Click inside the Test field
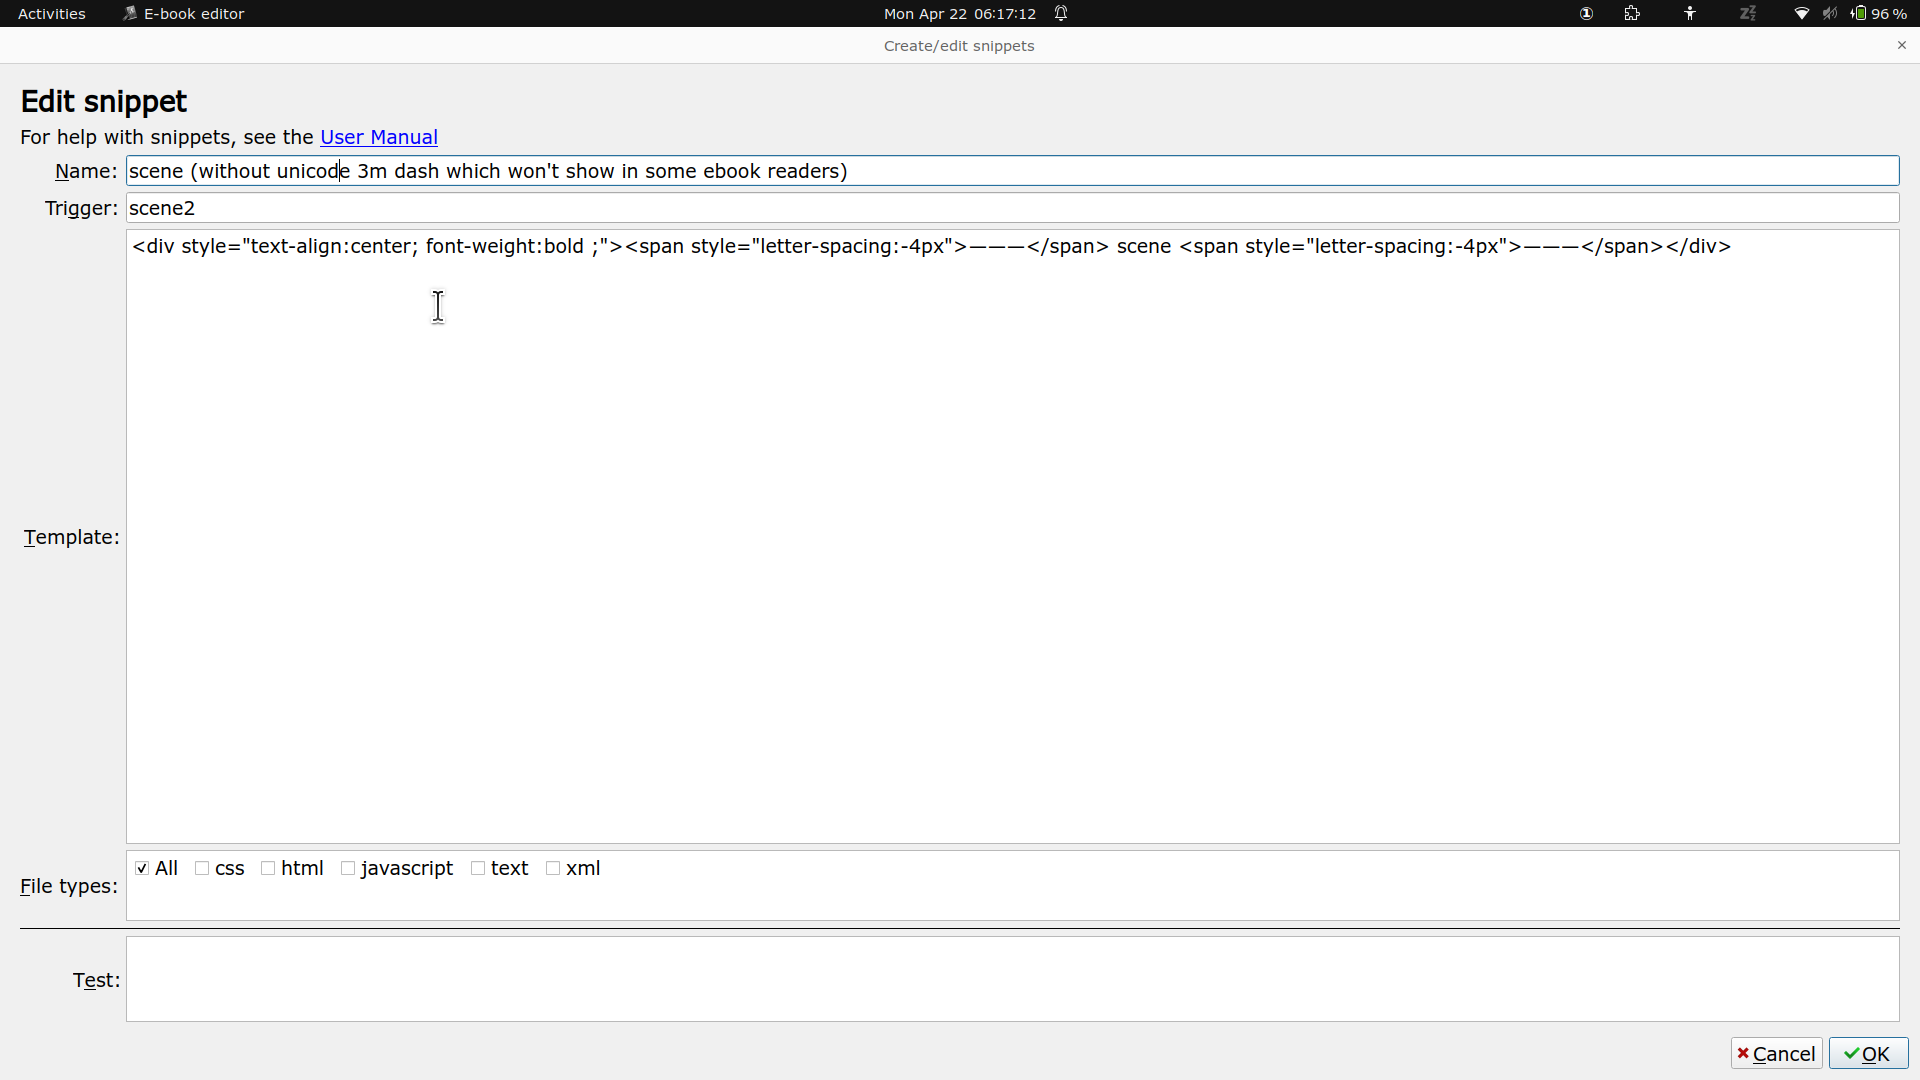Screen dimensions: 1920x1080 click(1011, 979)
